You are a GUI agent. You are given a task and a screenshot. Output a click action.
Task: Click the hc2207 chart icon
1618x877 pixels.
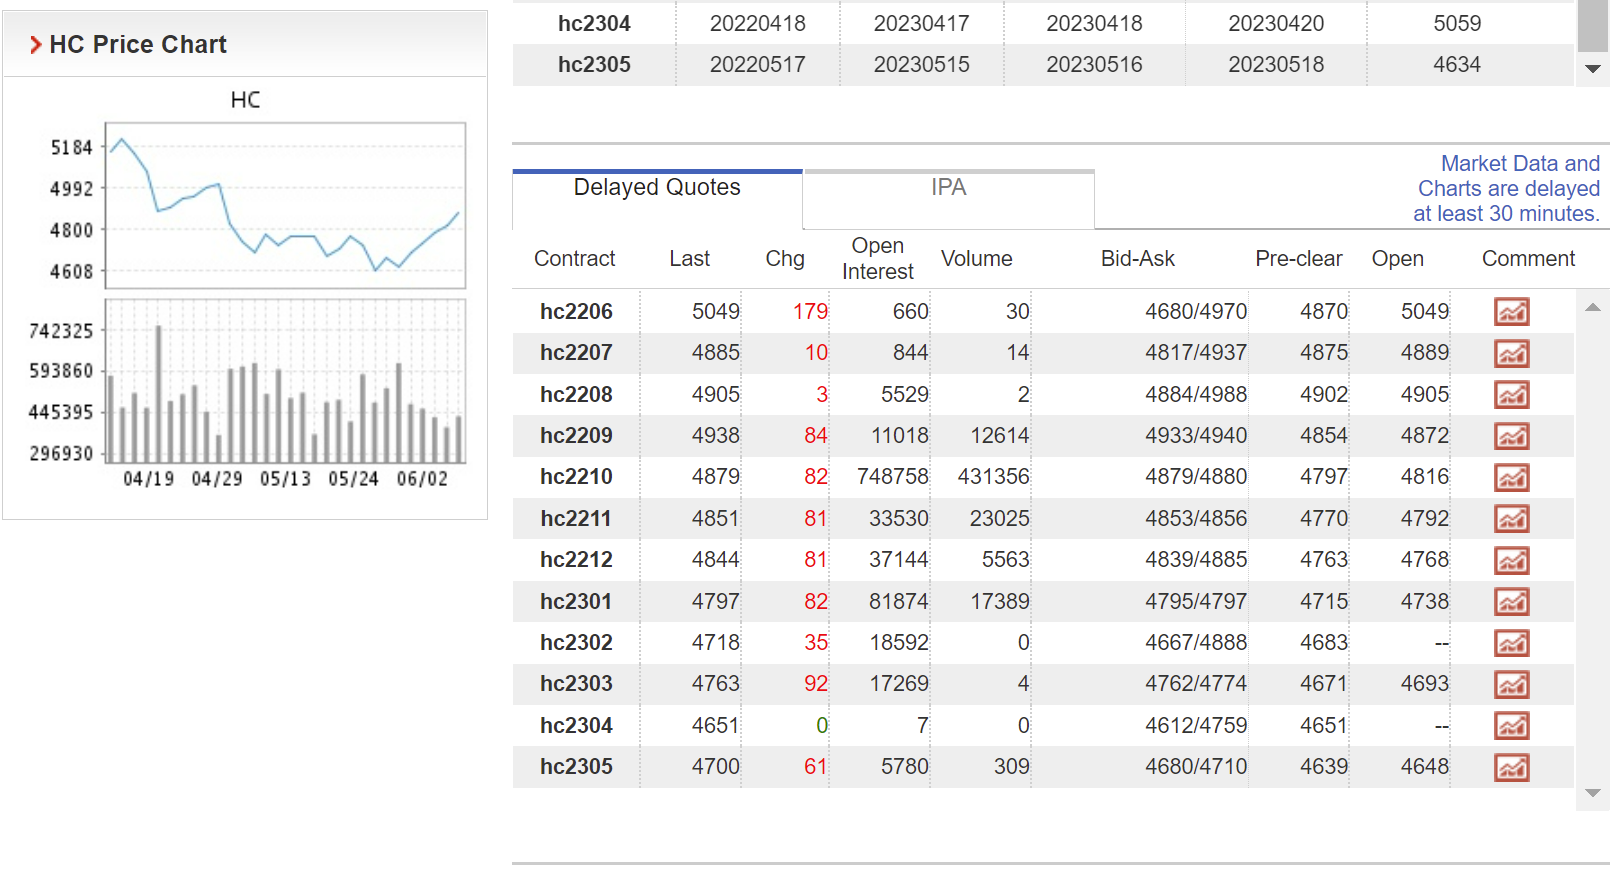[x=1511, y=353]
